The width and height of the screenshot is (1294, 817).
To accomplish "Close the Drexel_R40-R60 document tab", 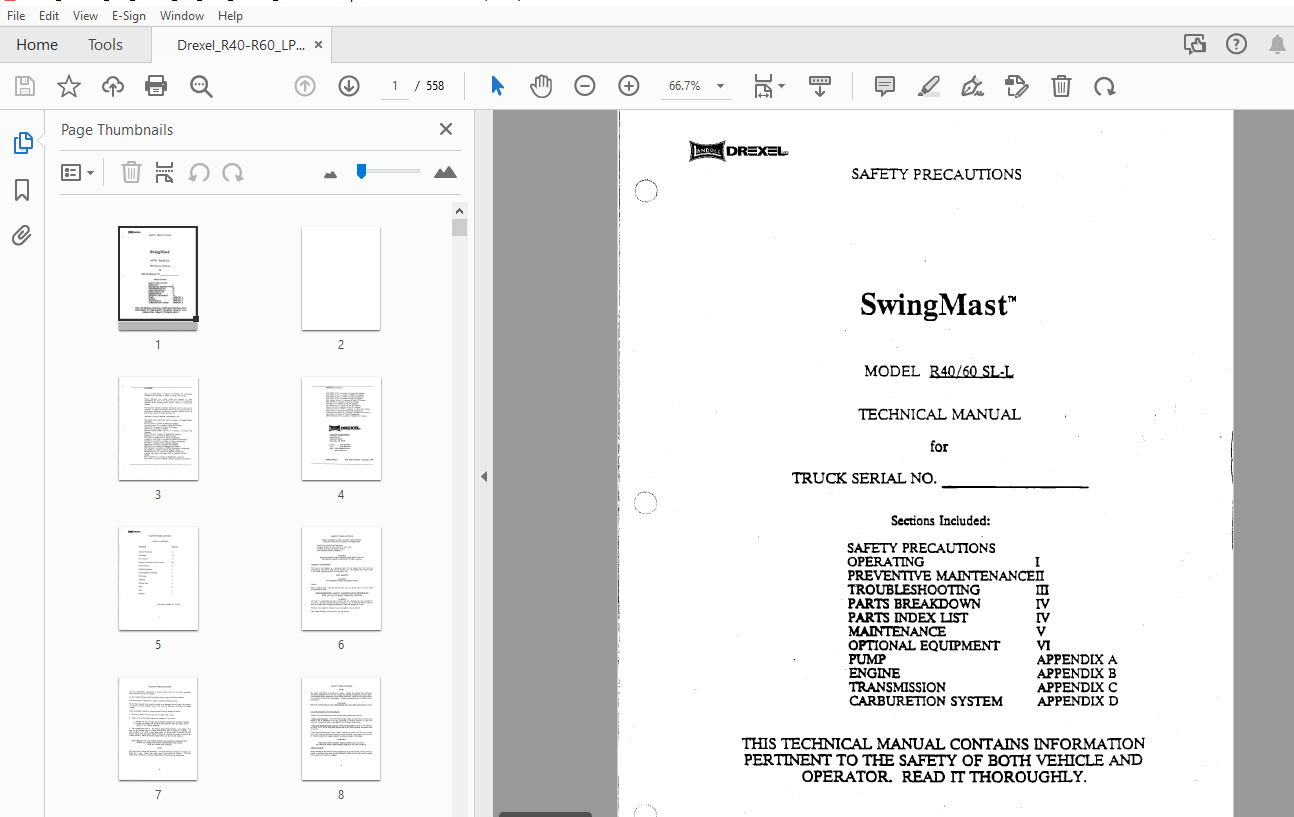I will [318, 45].
